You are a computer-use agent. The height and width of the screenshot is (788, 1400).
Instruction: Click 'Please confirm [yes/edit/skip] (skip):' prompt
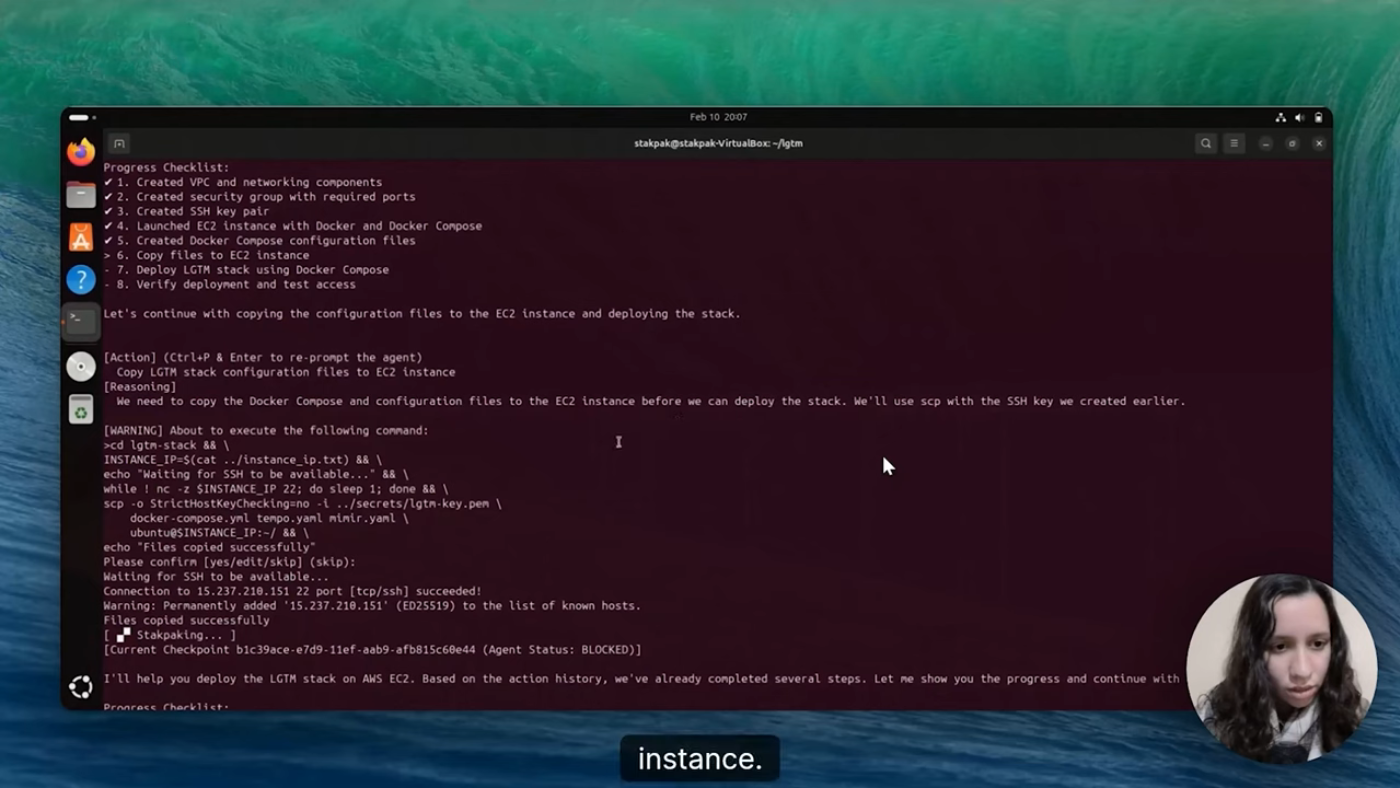coord(229,562)
